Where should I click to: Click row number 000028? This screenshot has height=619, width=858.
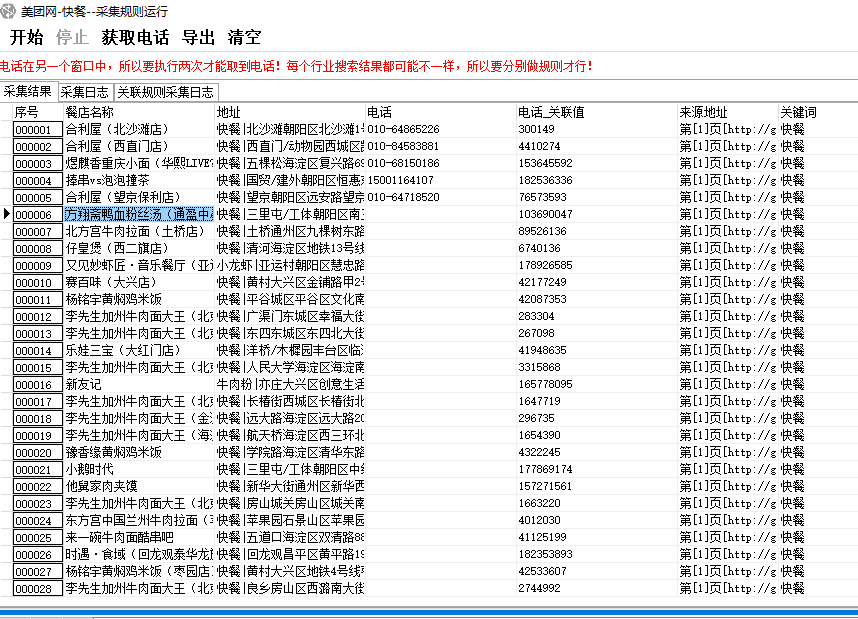37,588
